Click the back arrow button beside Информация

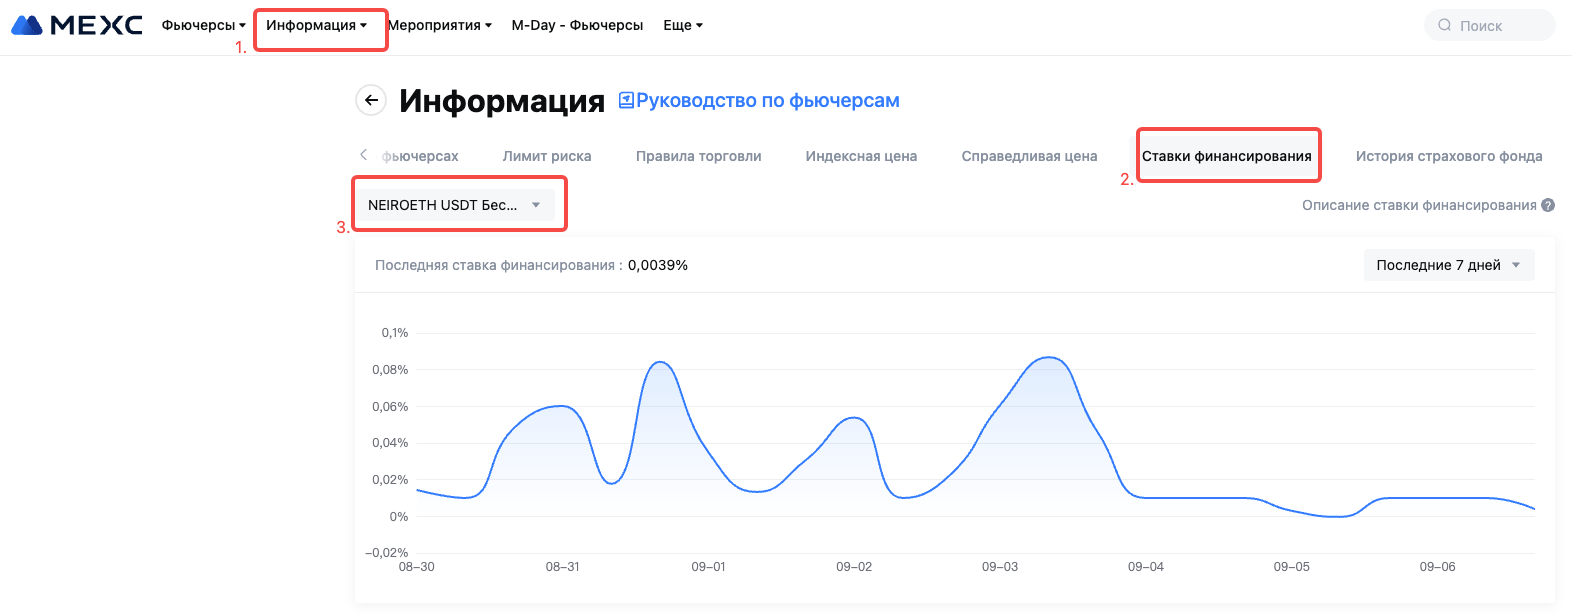click(x=371, y=100)
